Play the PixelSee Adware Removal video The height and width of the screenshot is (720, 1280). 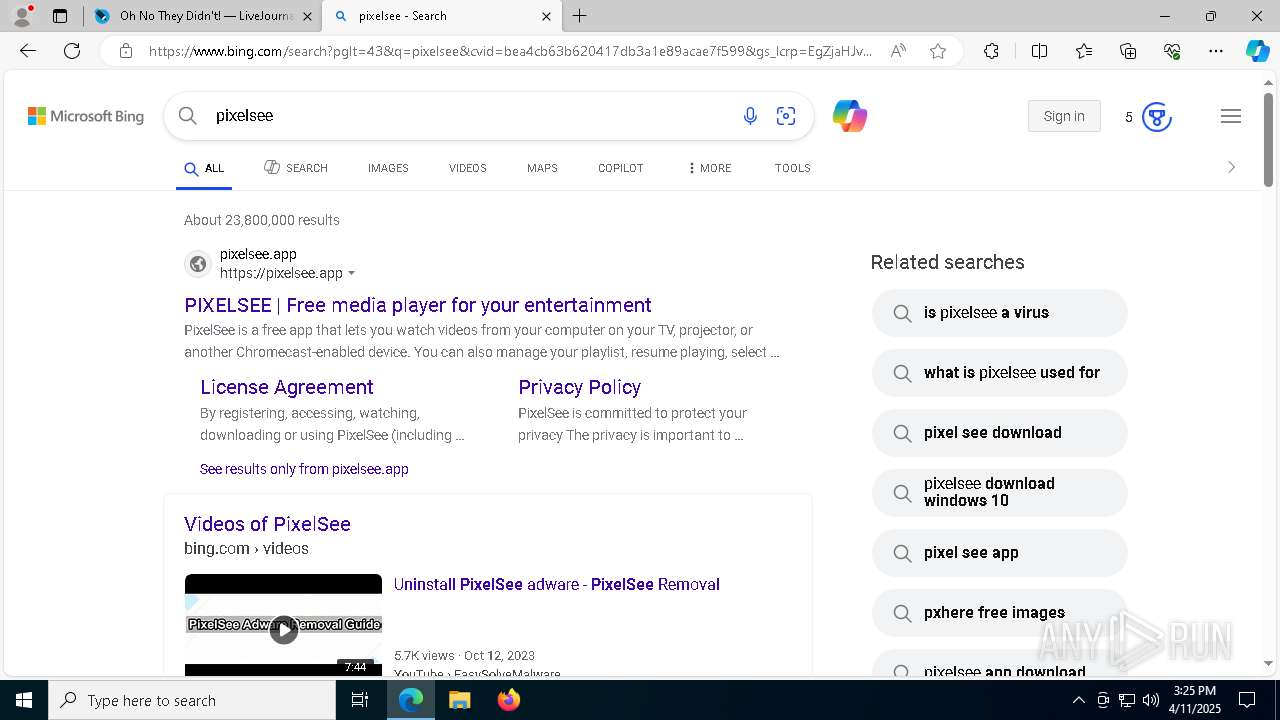284,629
